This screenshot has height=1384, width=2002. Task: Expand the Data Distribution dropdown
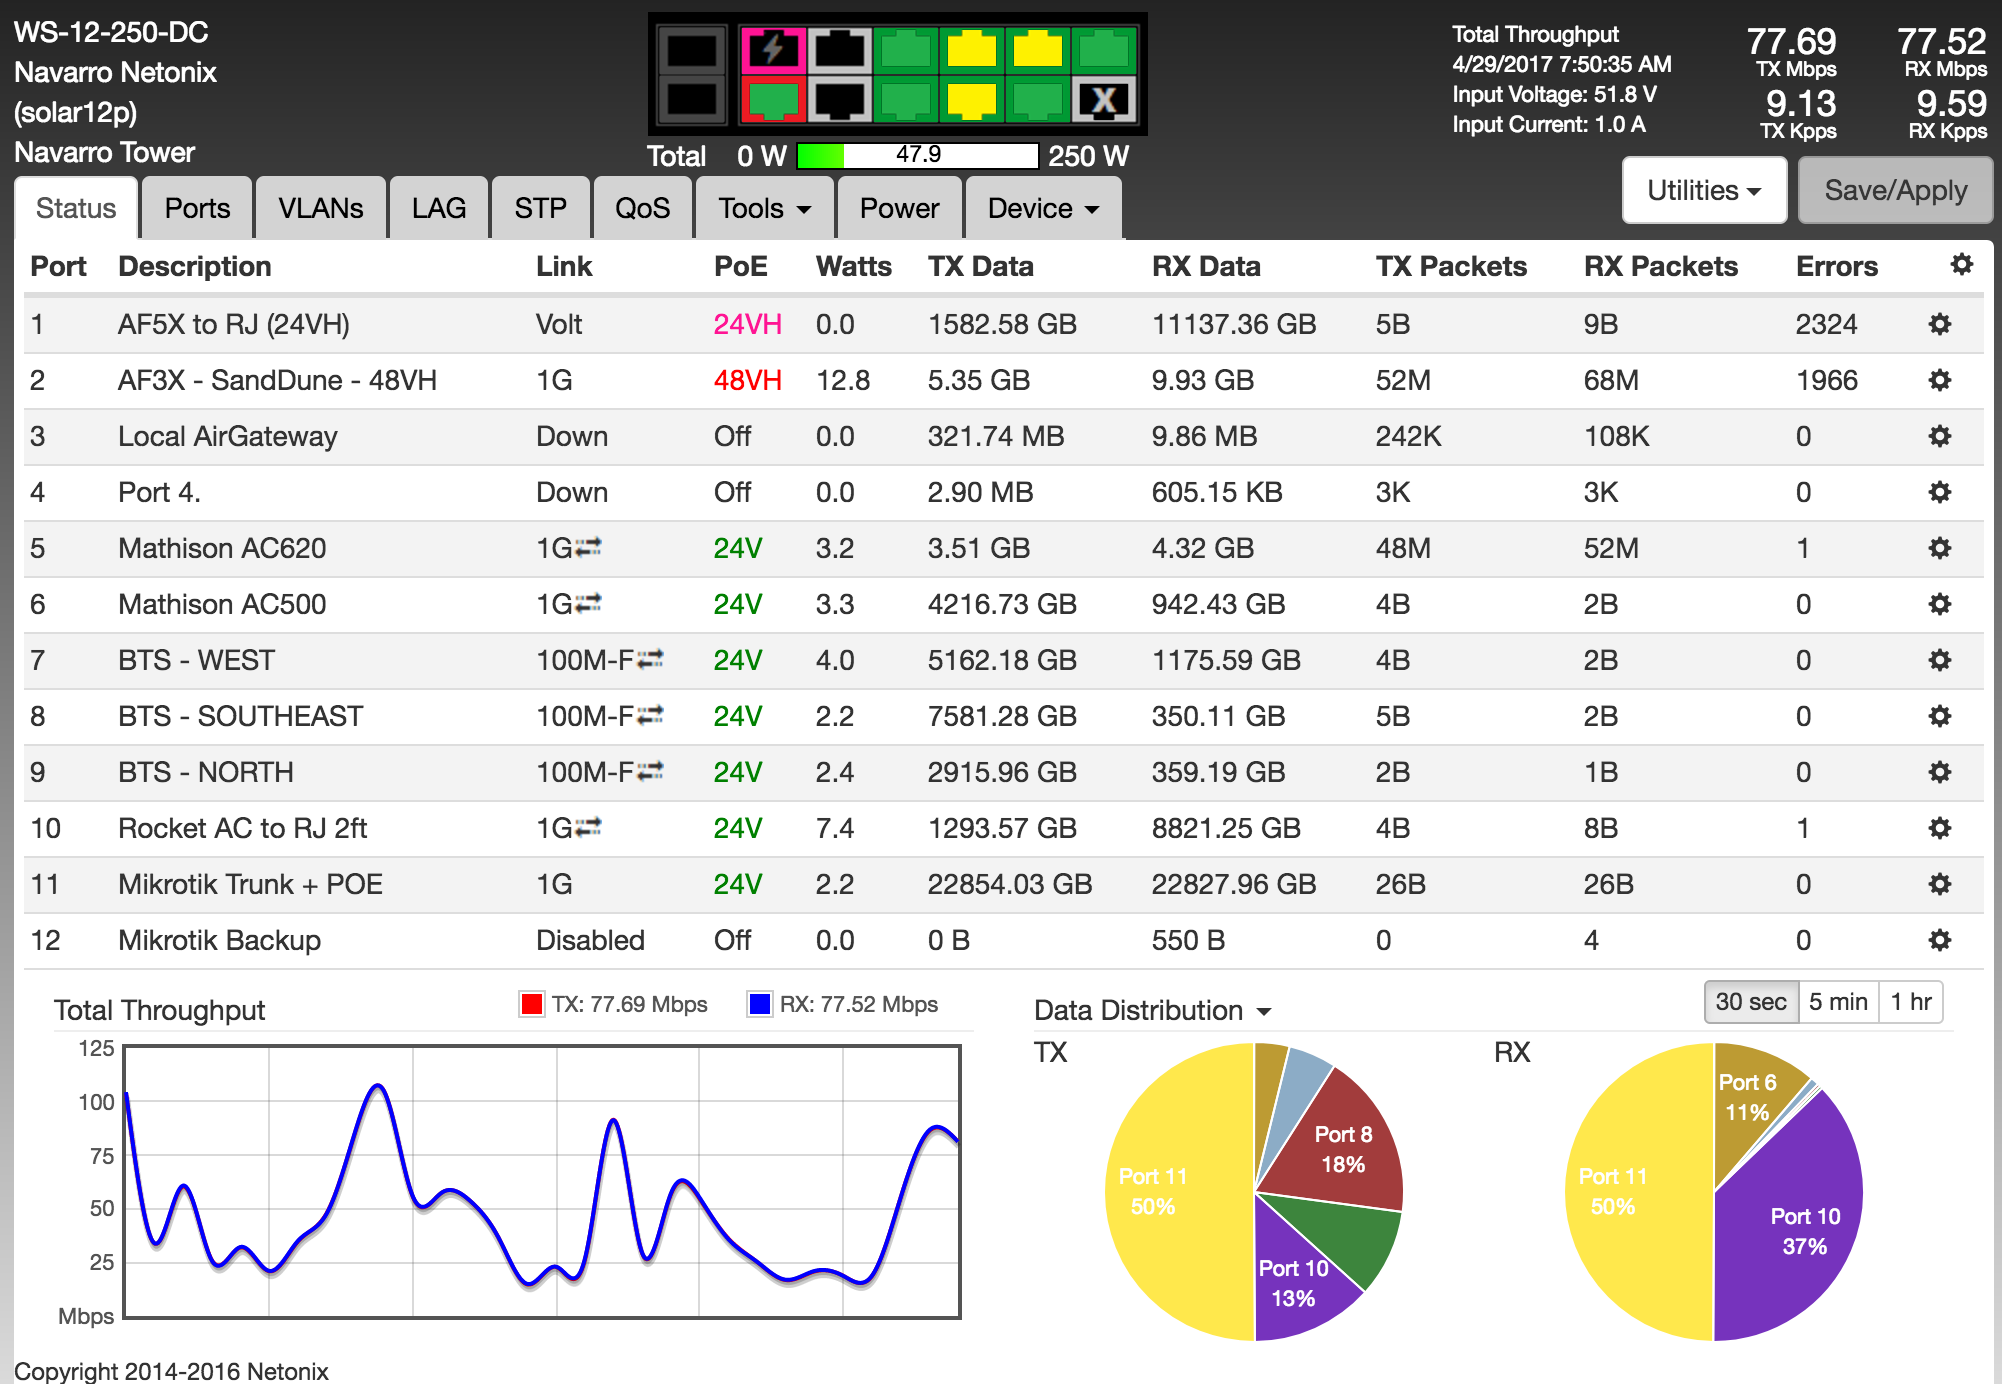(x=1152, y=1010)
